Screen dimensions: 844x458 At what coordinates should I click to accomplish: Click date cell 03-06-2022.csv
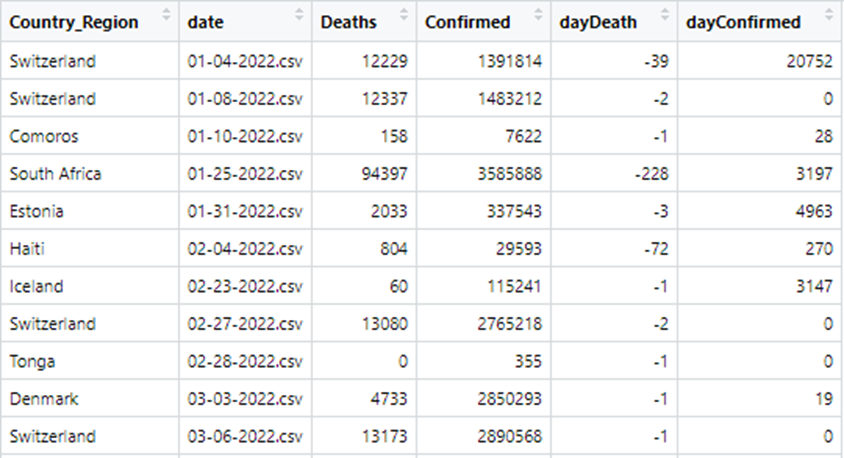click(x=245, y=436)
